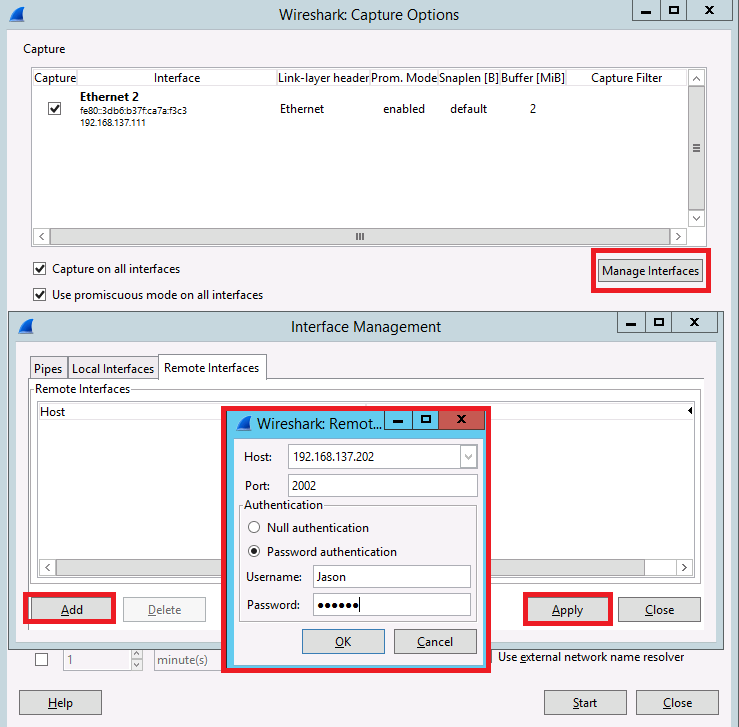The width and height of the screenshot is (739, 727).
Task: Click the minutes number field
Action: (x=97, y=660)
